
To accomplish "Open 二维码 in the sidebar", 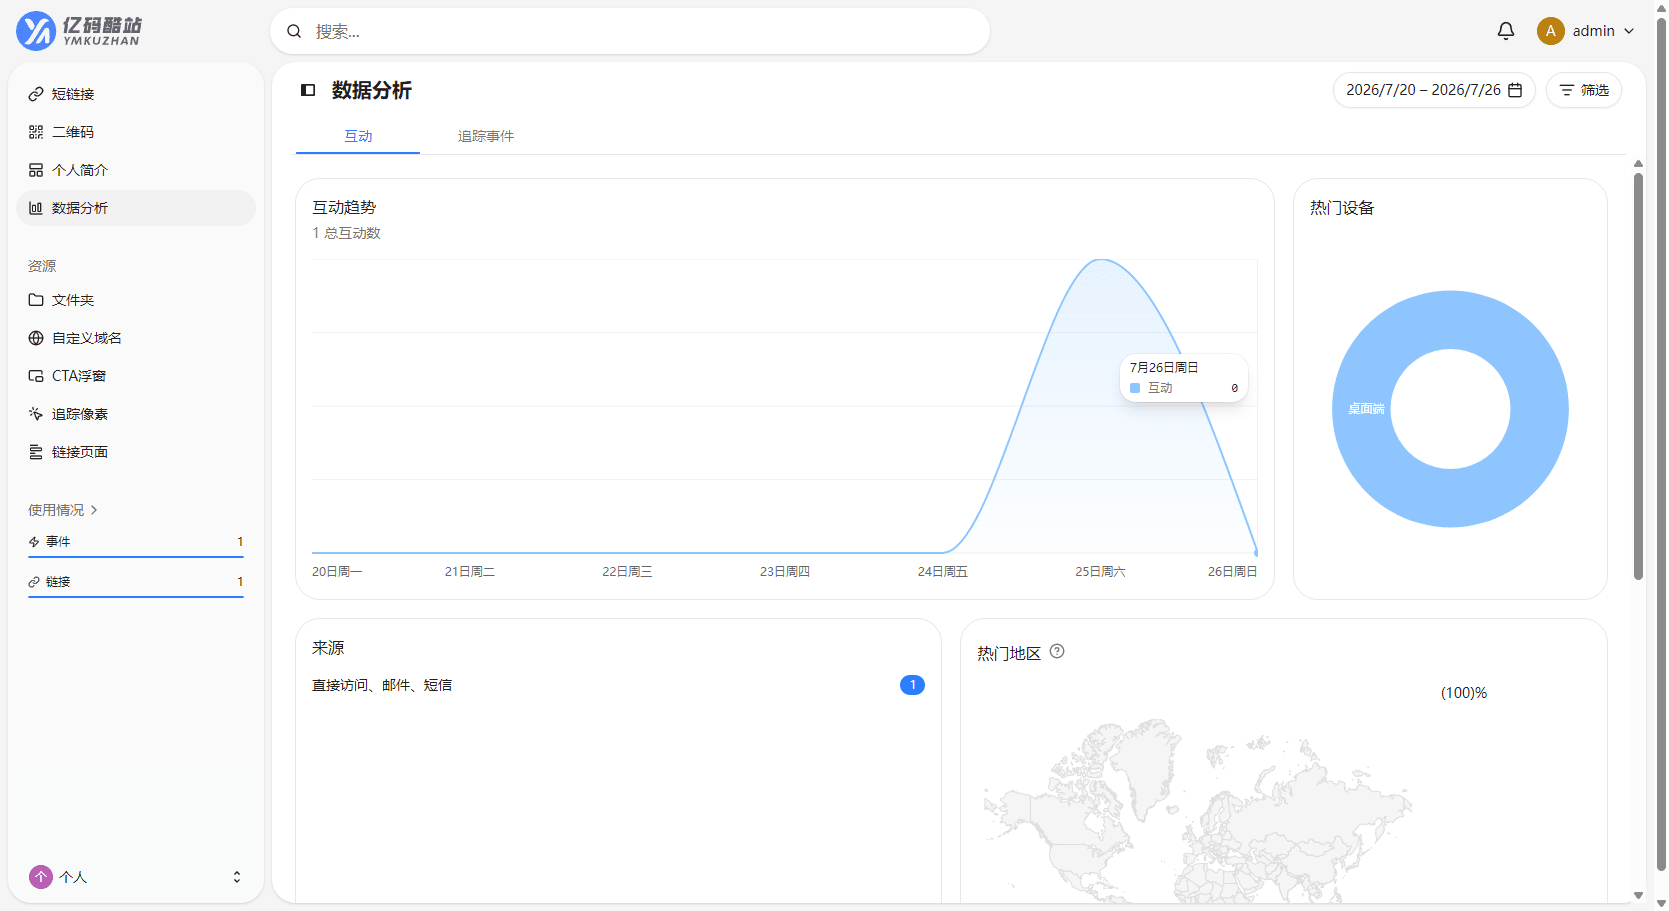I will click(x=136, y=132).
